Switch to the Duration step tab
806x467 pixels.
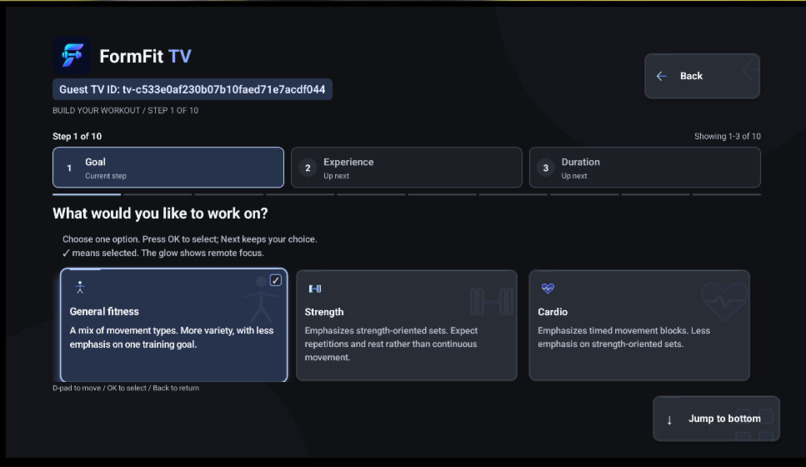[x=645, y=167]
